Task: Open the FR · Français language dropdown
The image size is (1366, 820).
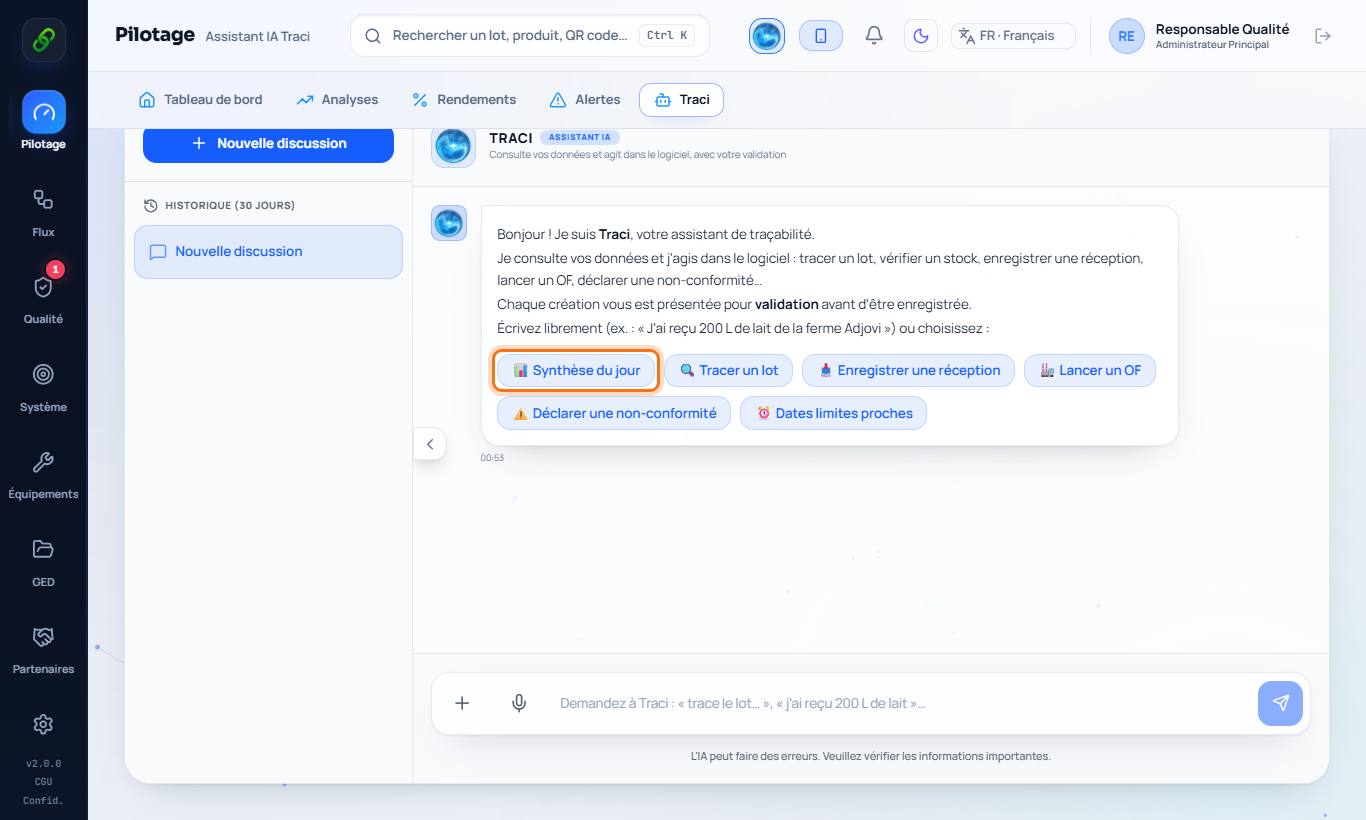Action: [1013, 36]
